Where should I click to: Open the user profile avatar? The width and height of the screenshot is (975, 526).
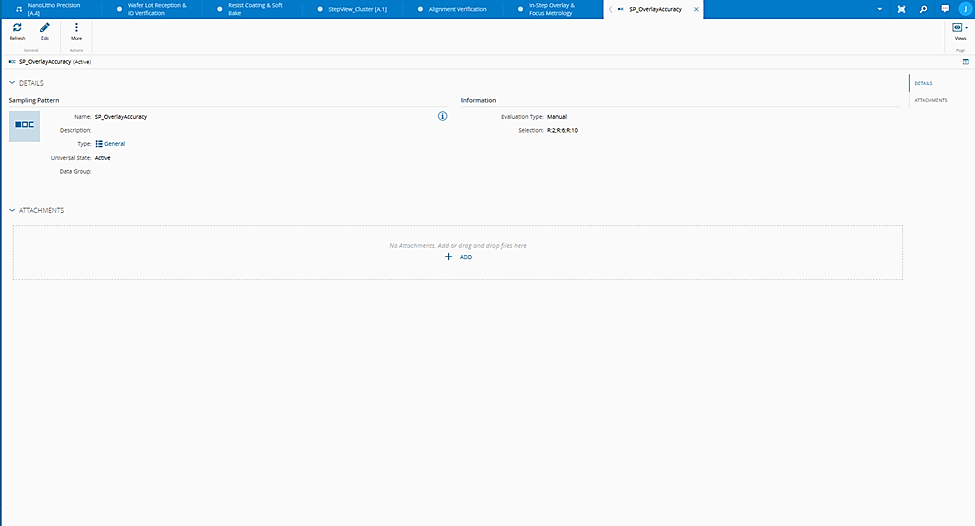click(964, 9)
